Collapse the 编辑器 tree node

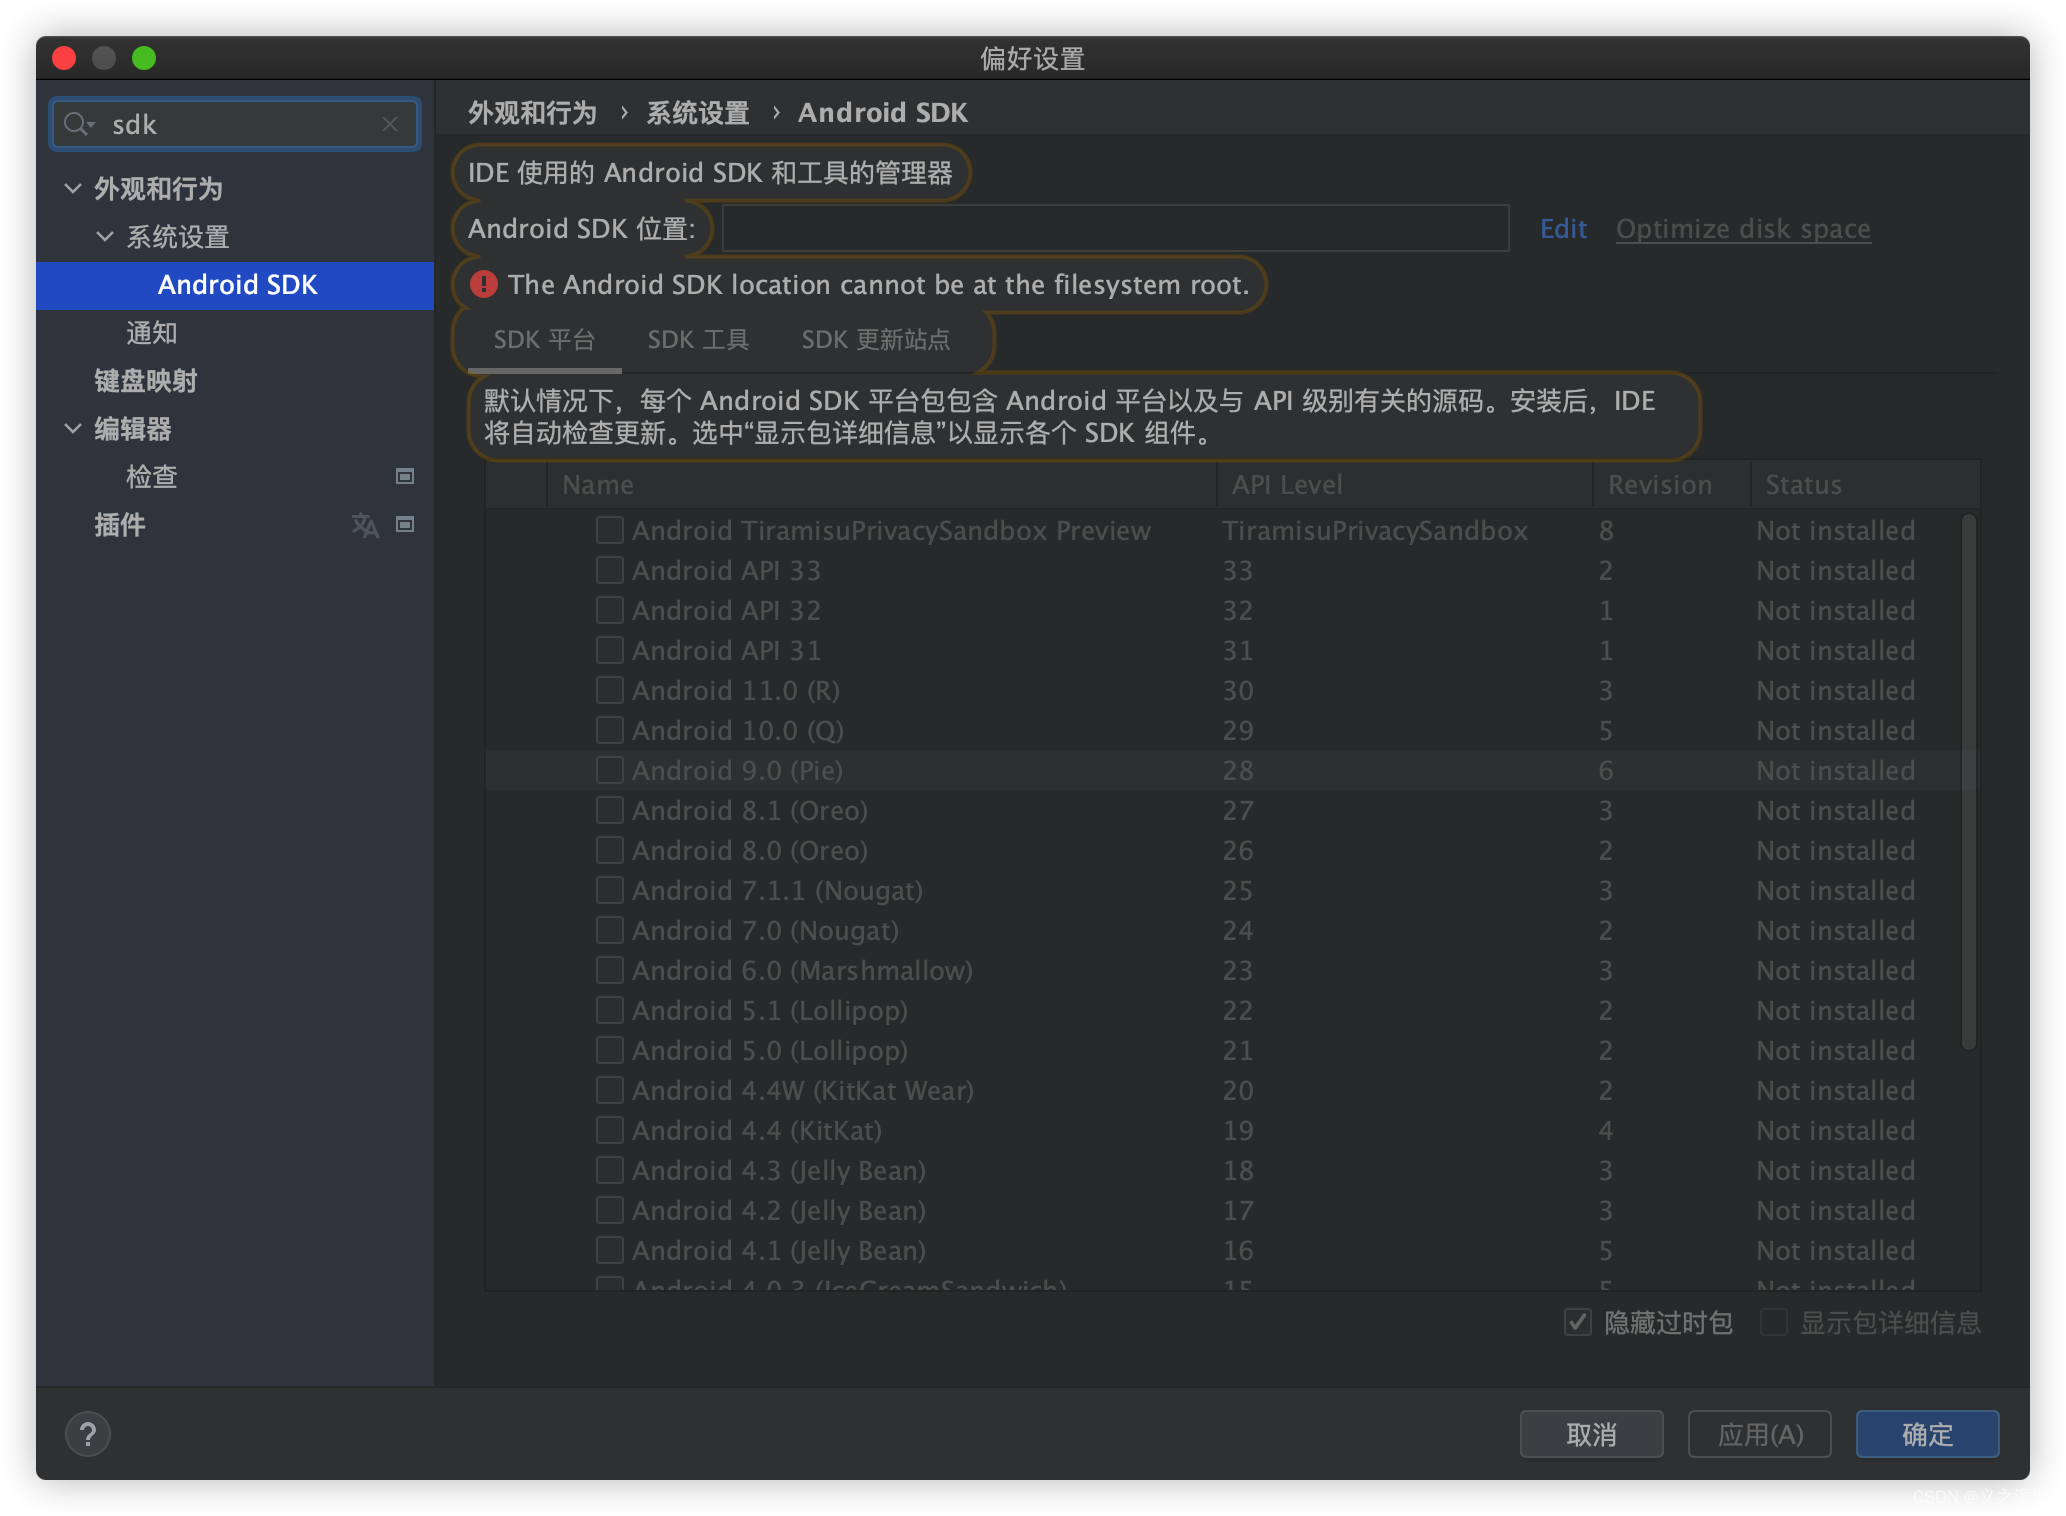point(73,428)
